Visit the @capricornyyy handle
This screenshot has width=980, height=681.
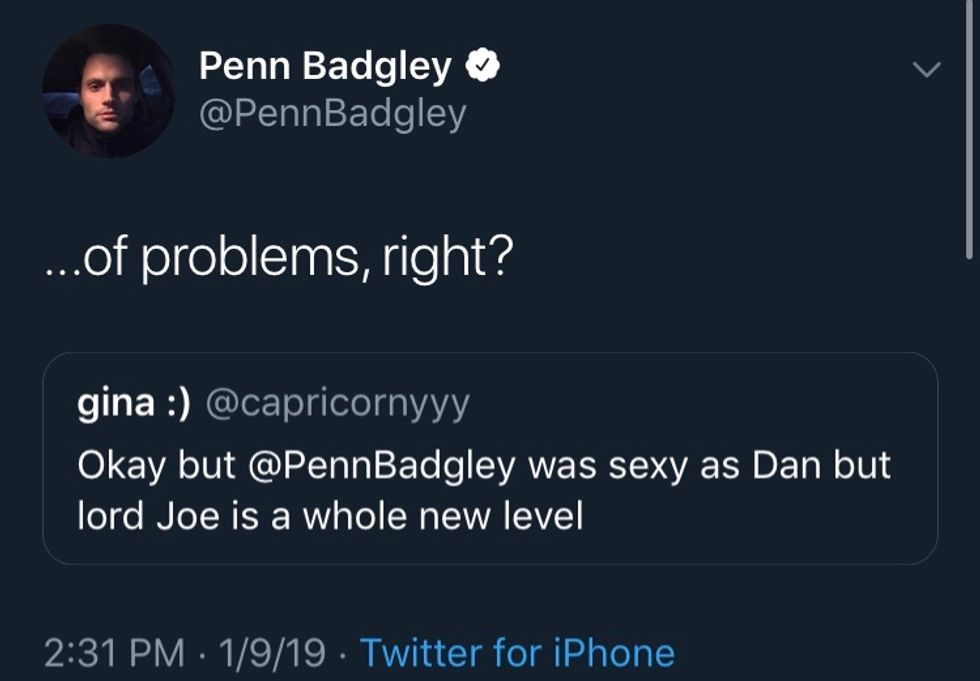(337, 404)
